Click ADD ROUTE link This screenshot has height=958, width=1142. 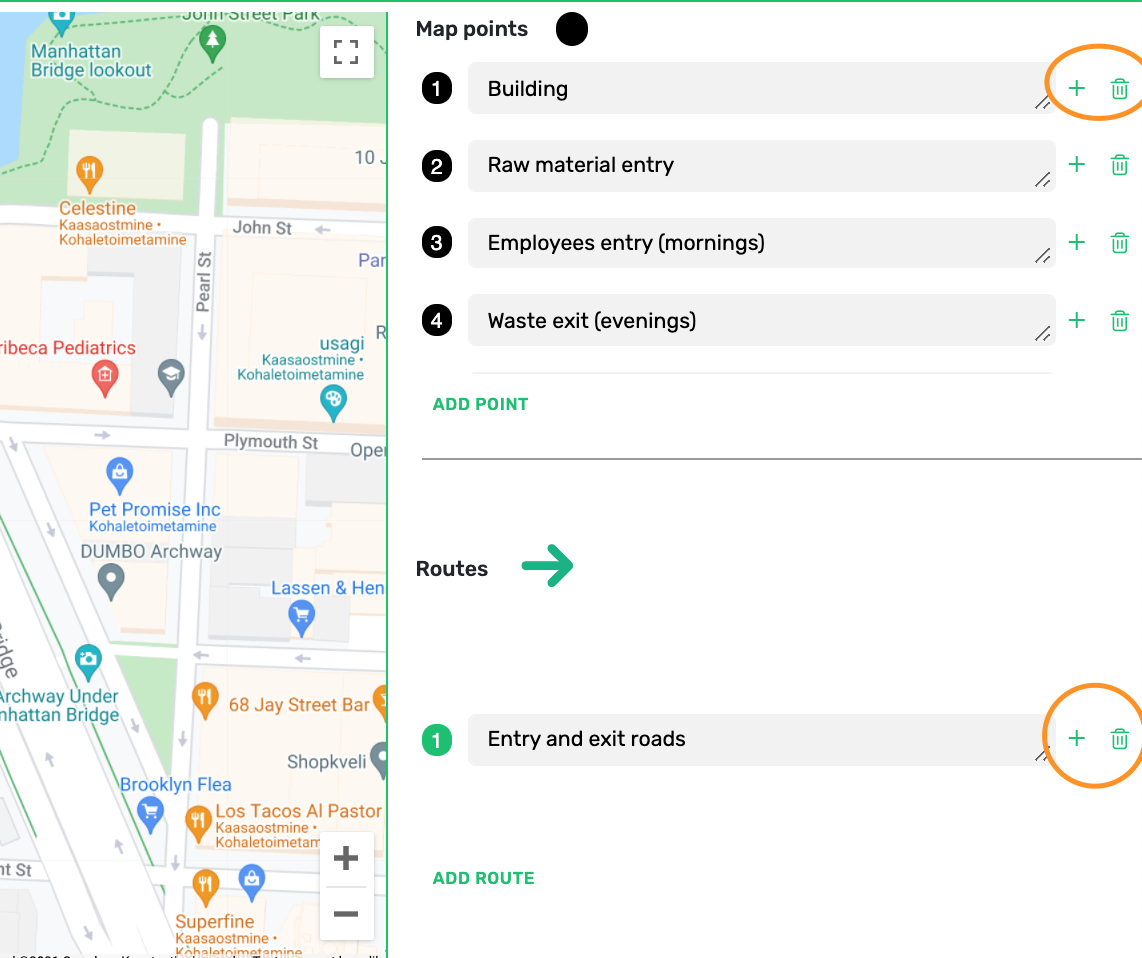point(484,879)
